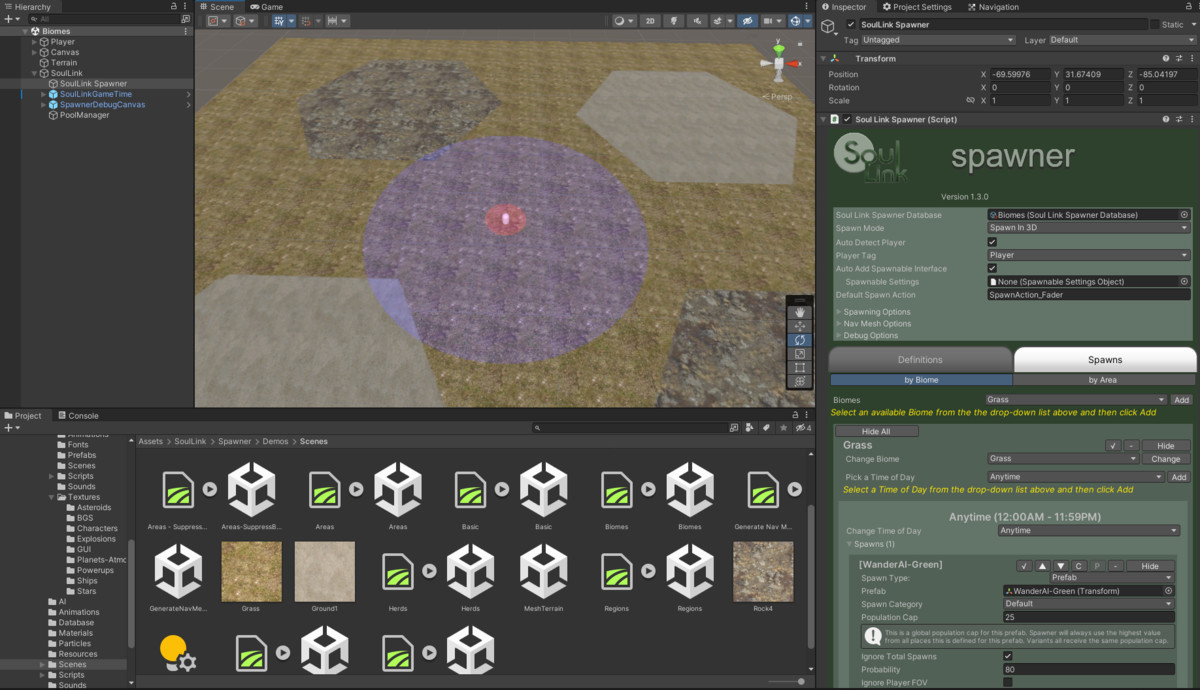Switch to the Navigation tab
1200x690 pixels.
(x=993, y=7)
